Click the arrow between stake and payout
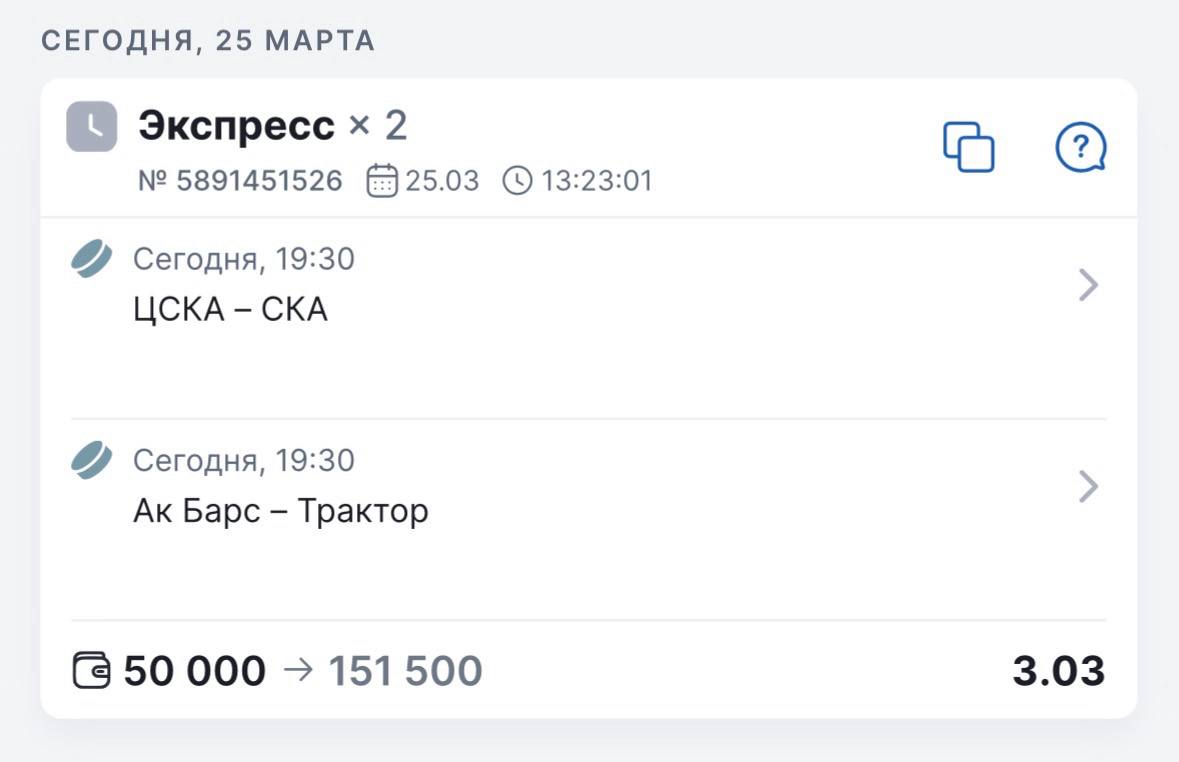1179x762 pixels. (297, 671)
